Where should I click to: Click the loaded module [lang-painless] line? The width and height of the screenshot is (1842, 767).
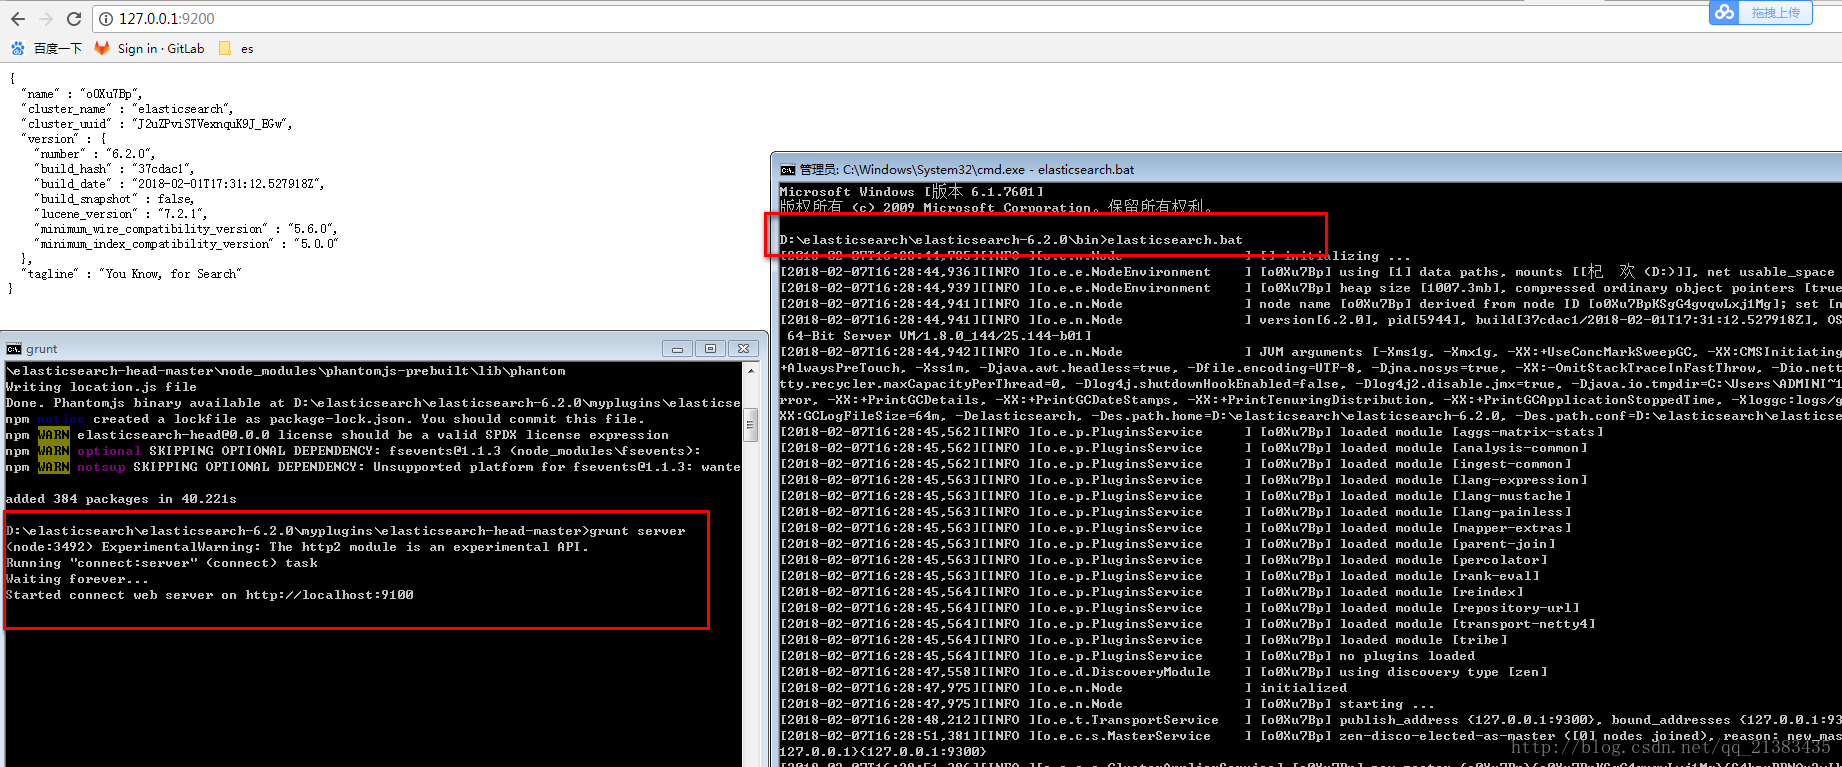(1175, 512)
